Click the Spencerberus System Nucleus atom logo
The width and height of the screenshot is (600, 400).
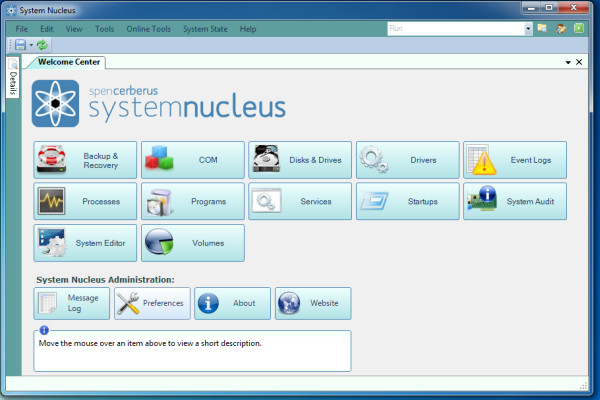(x=55, y=103)
